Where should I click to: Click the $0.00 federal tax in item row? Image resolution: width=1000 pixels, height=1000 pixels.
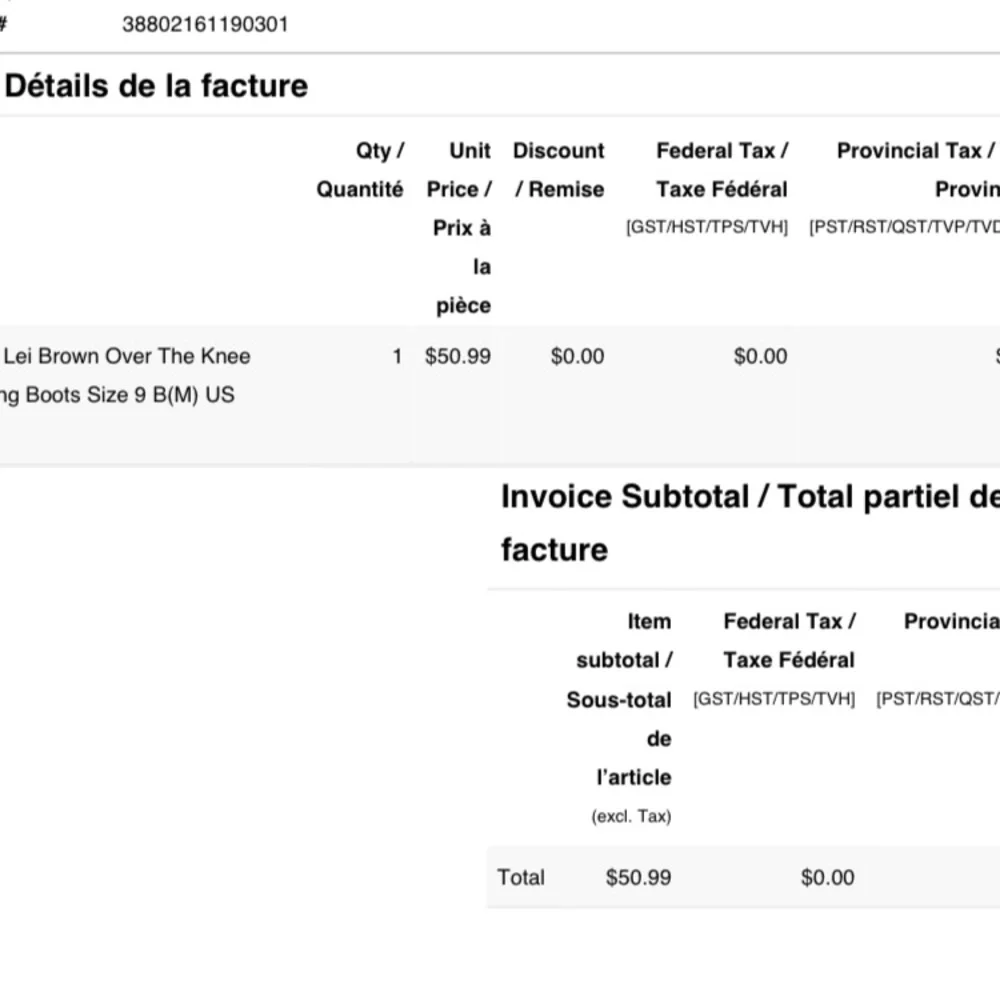click(760, 356)
